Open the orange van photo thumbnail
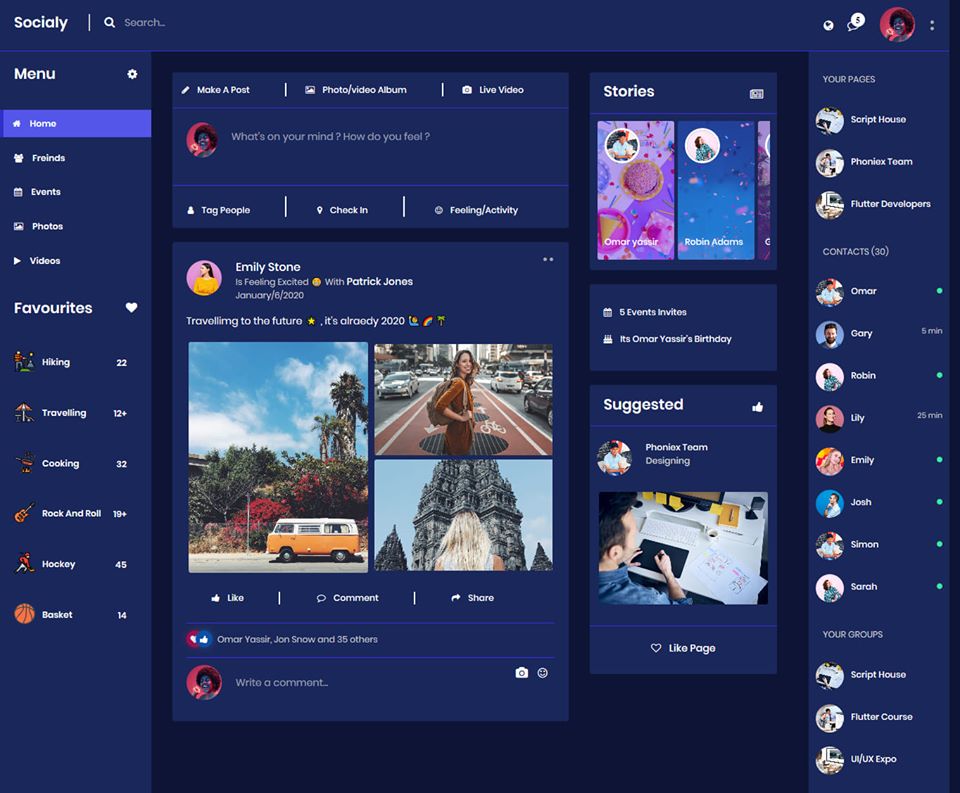Image resolution: width=960 pixels, height=793 pixels. (278, 457)
